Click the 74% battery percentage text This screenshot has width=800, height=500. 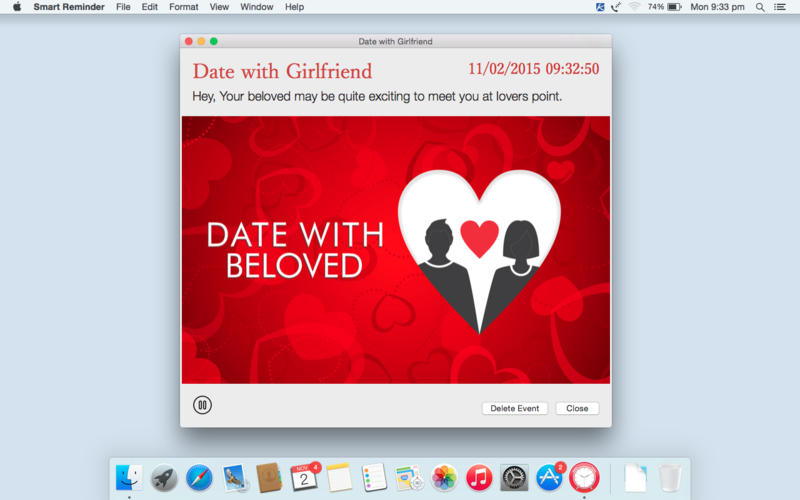(656, 7)
